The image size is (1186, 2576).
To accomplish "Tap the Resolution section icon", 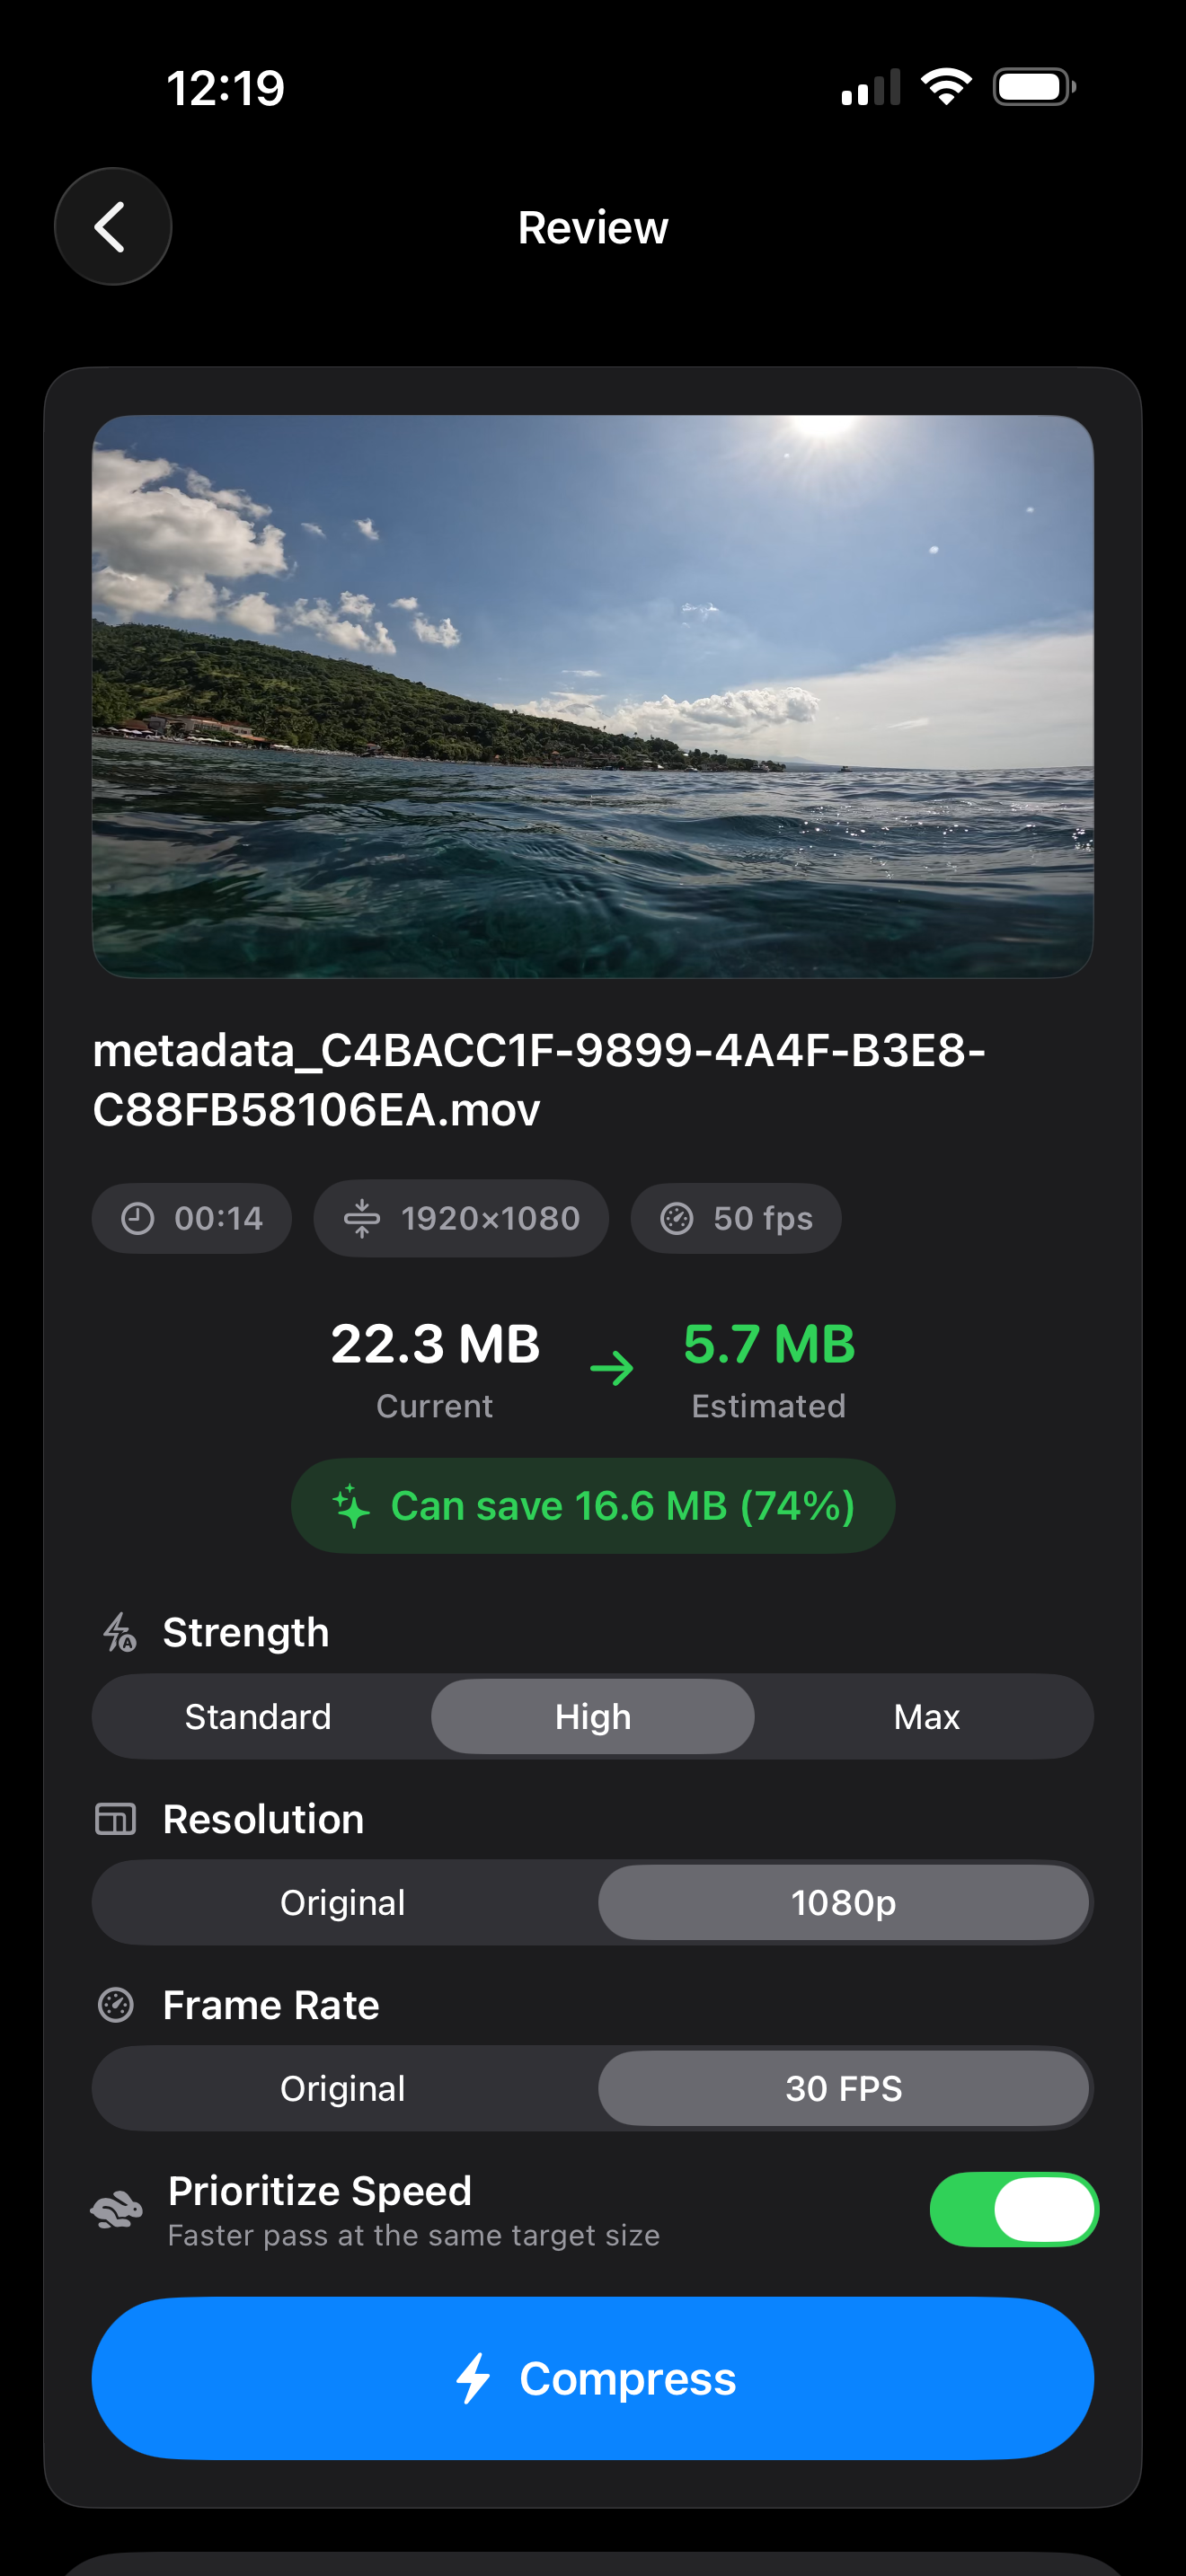I will coord(116,1819).
